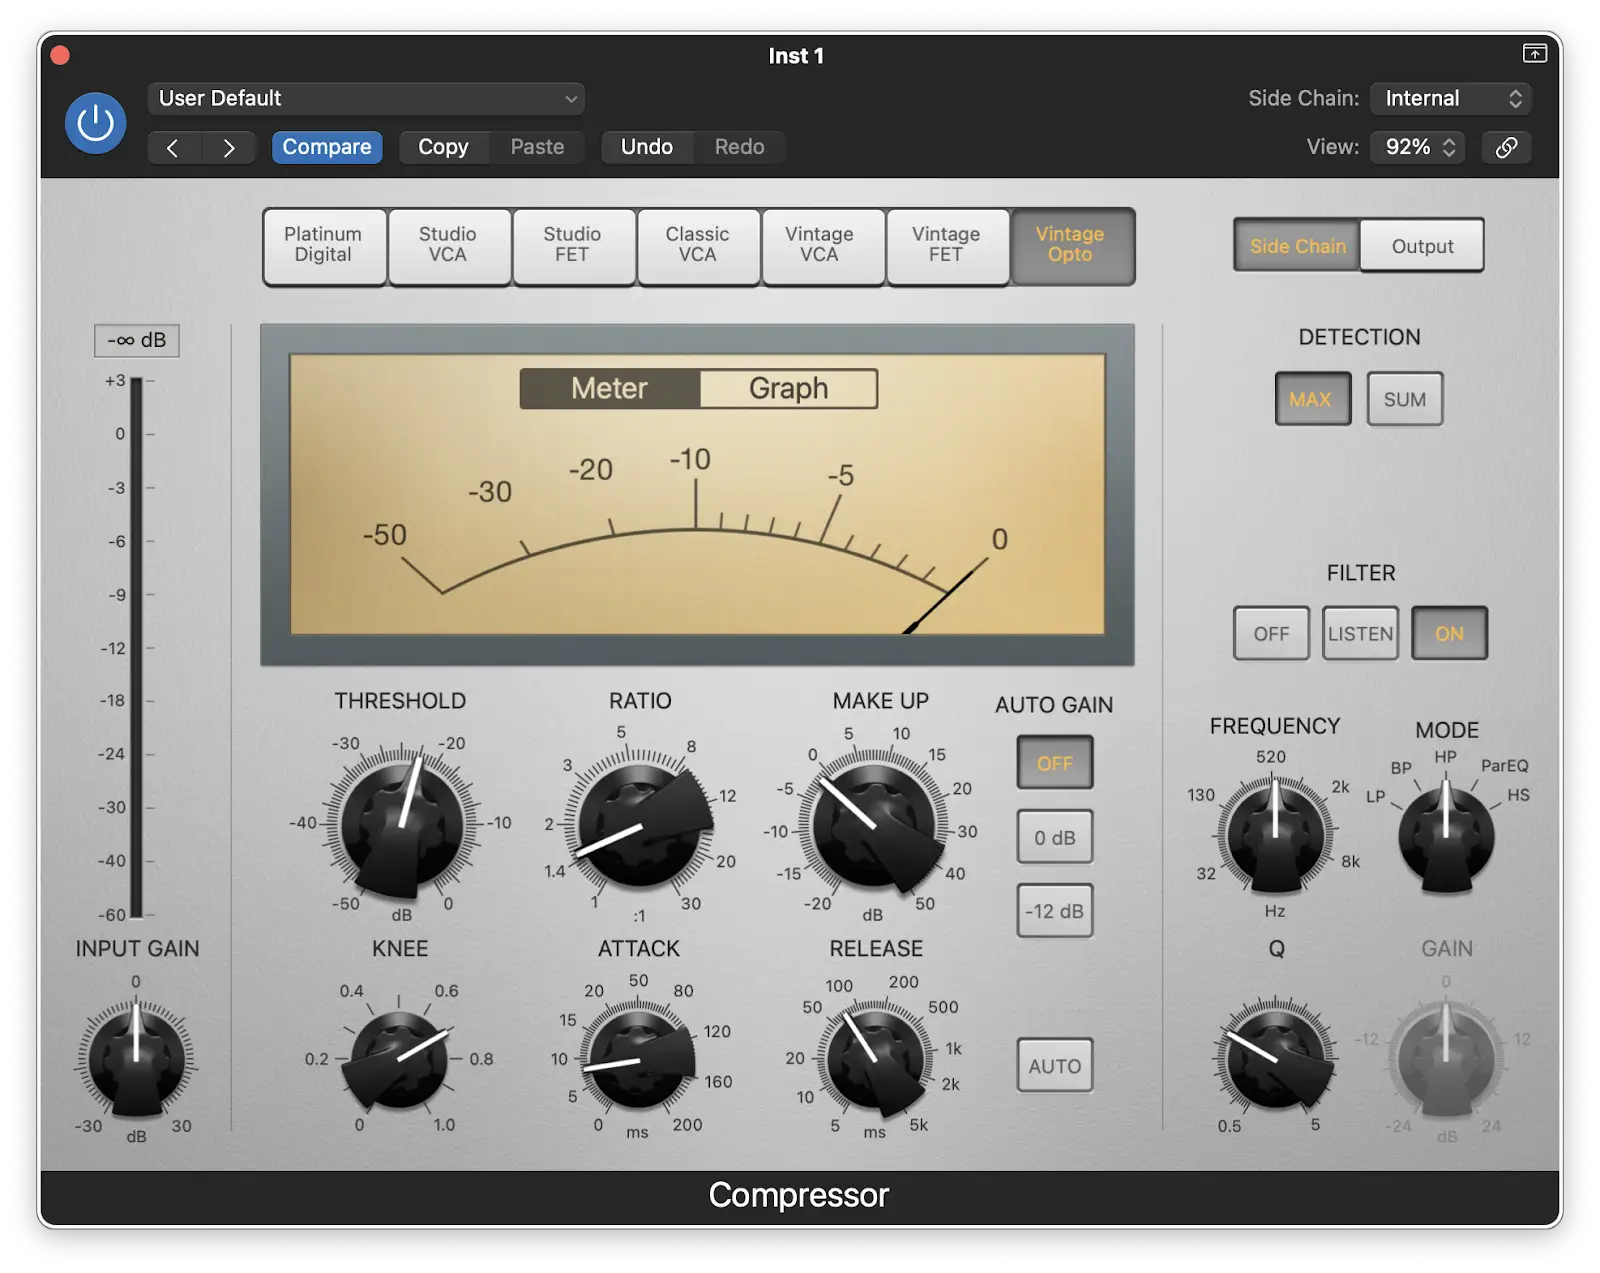Set Auto Gain to -12 dB
The width and height of the screenshot is (1600, 1273).
coord(1054,911)
